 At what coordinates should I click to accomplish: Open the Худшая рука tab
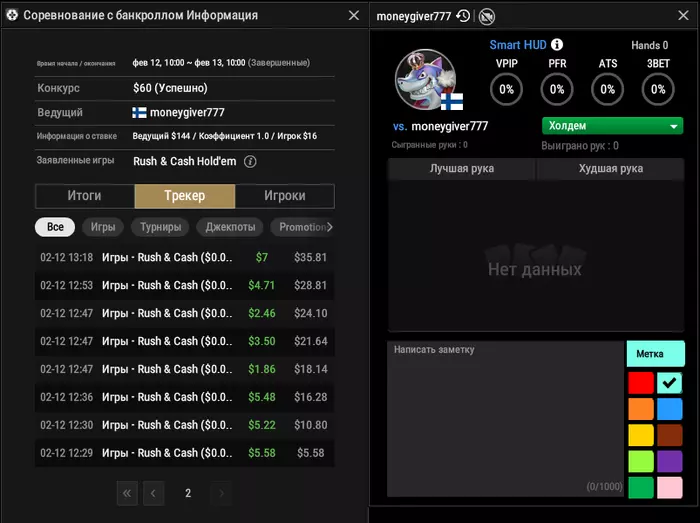[611, 169]
